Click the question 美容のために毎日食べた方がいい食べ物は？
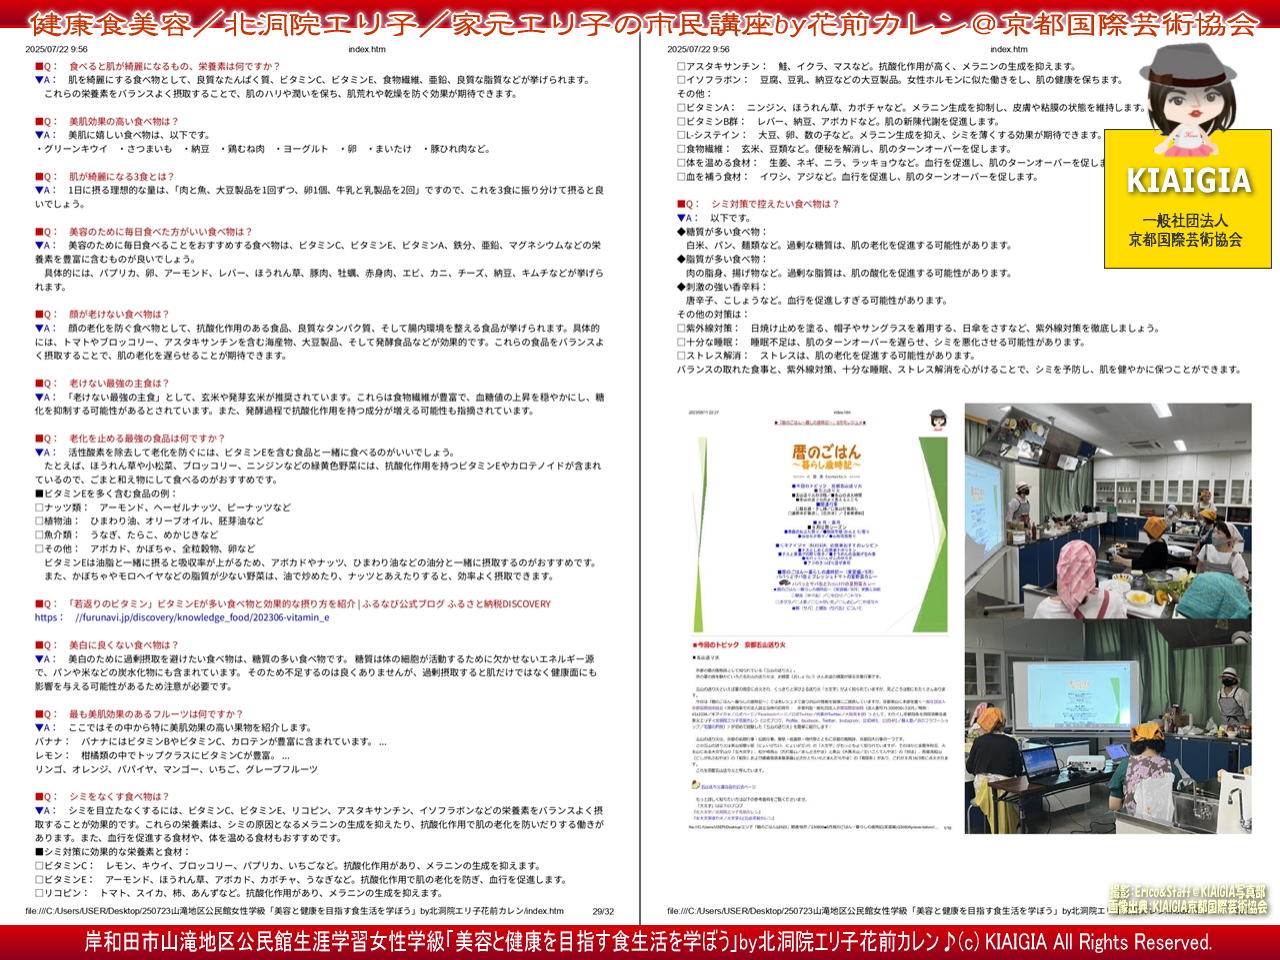The height and width of the screenshot is (960, 1280). pos(144,231)
